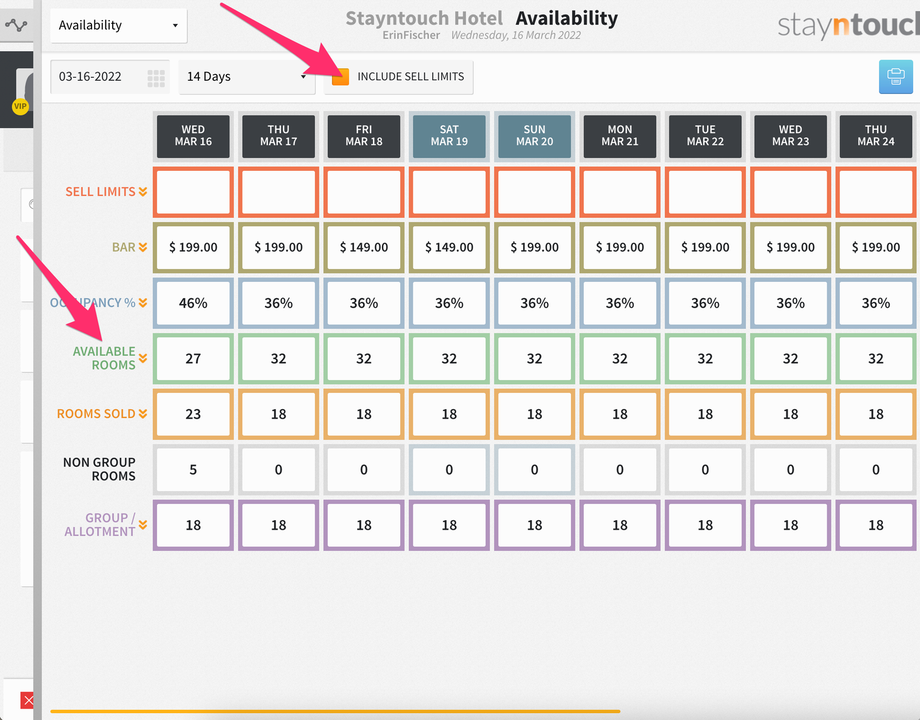Click the $ 149.00 BAR rate for MAR 19
920x720 pixels.
click(449, 248)
